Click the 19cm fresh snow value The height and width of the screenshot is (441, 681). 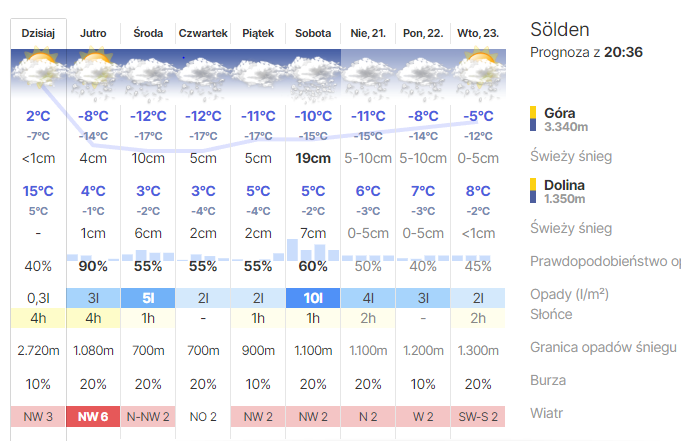click(x=313, y=158)
